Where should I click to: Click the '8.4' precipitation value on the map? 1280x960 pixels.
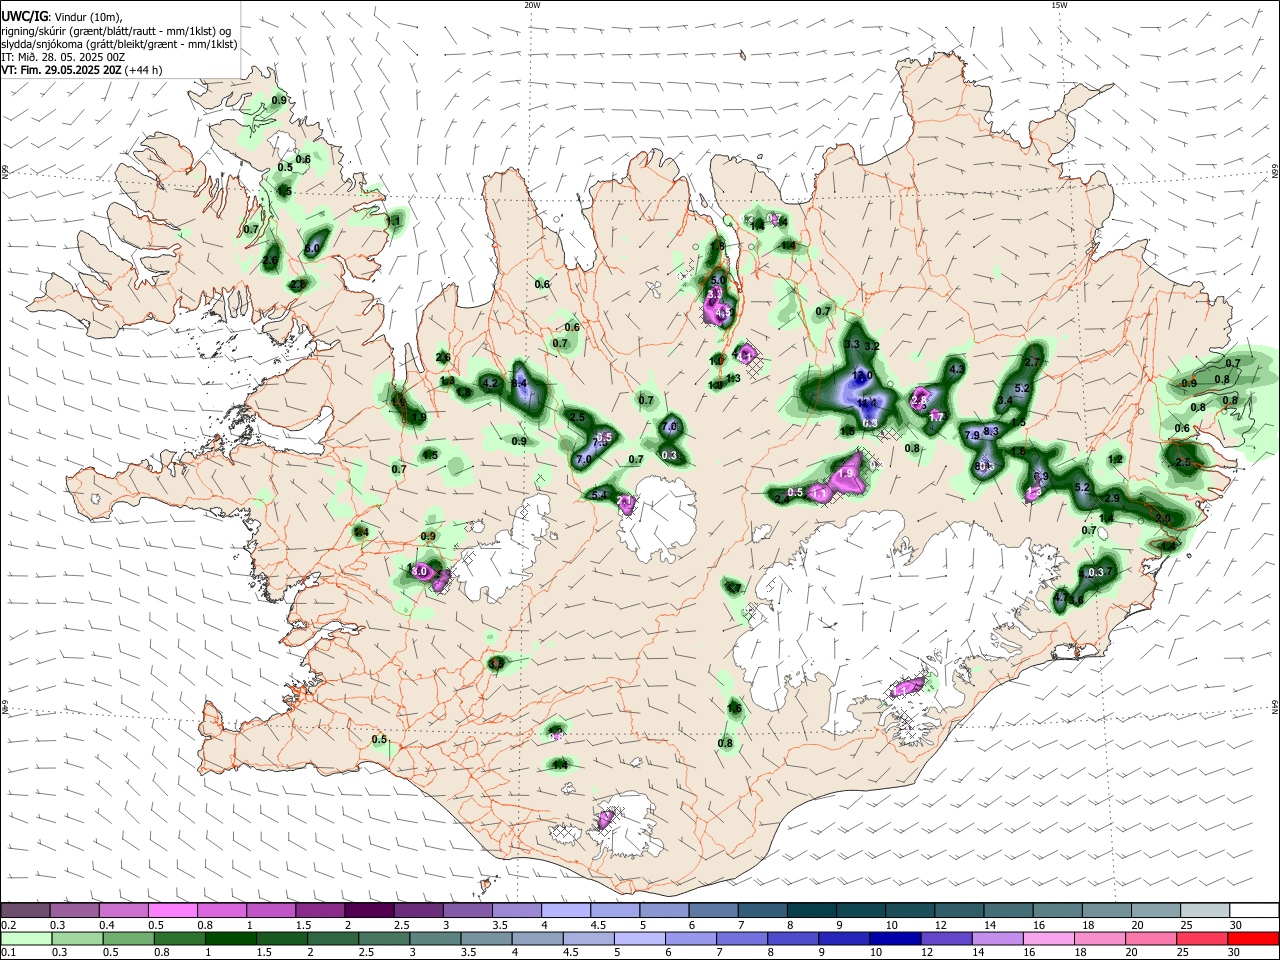coord(519,383)
